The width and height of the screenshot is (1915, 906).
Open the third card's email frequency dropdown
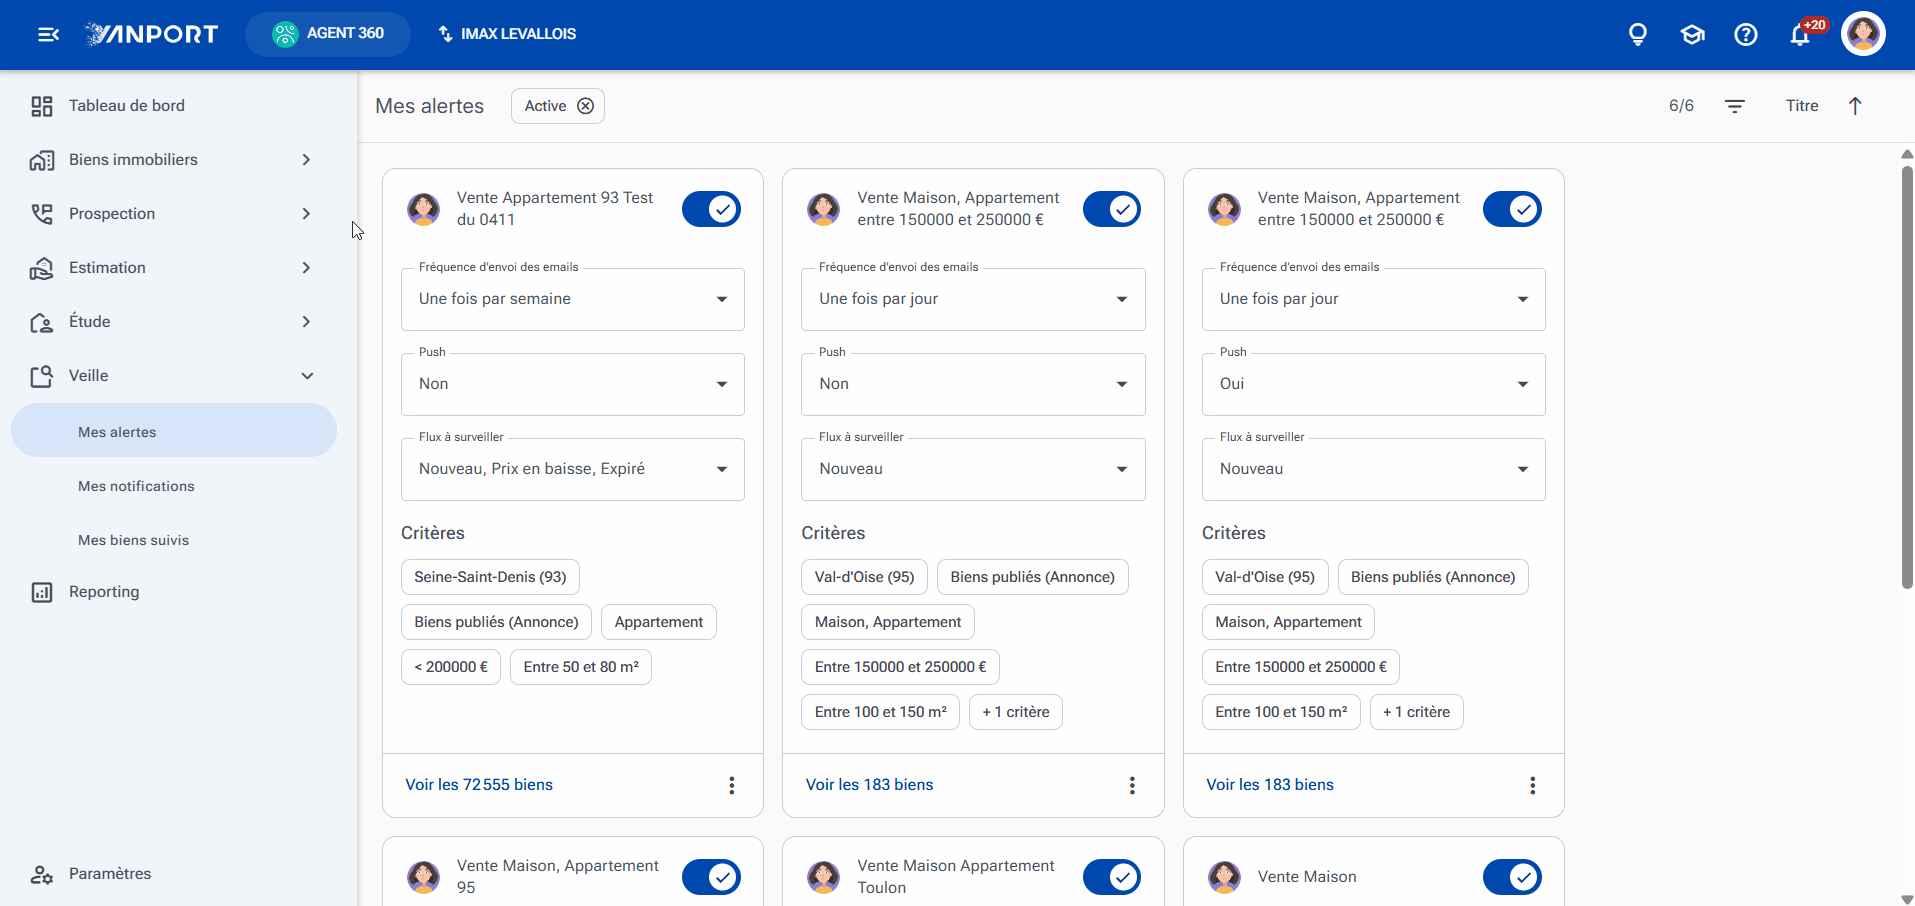pyautogui.click(x=1374, y=299)
